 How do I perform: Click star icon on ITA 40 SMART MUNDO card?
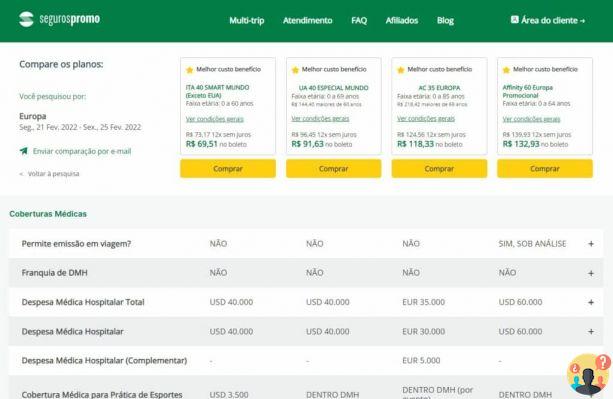click(190, 70)
